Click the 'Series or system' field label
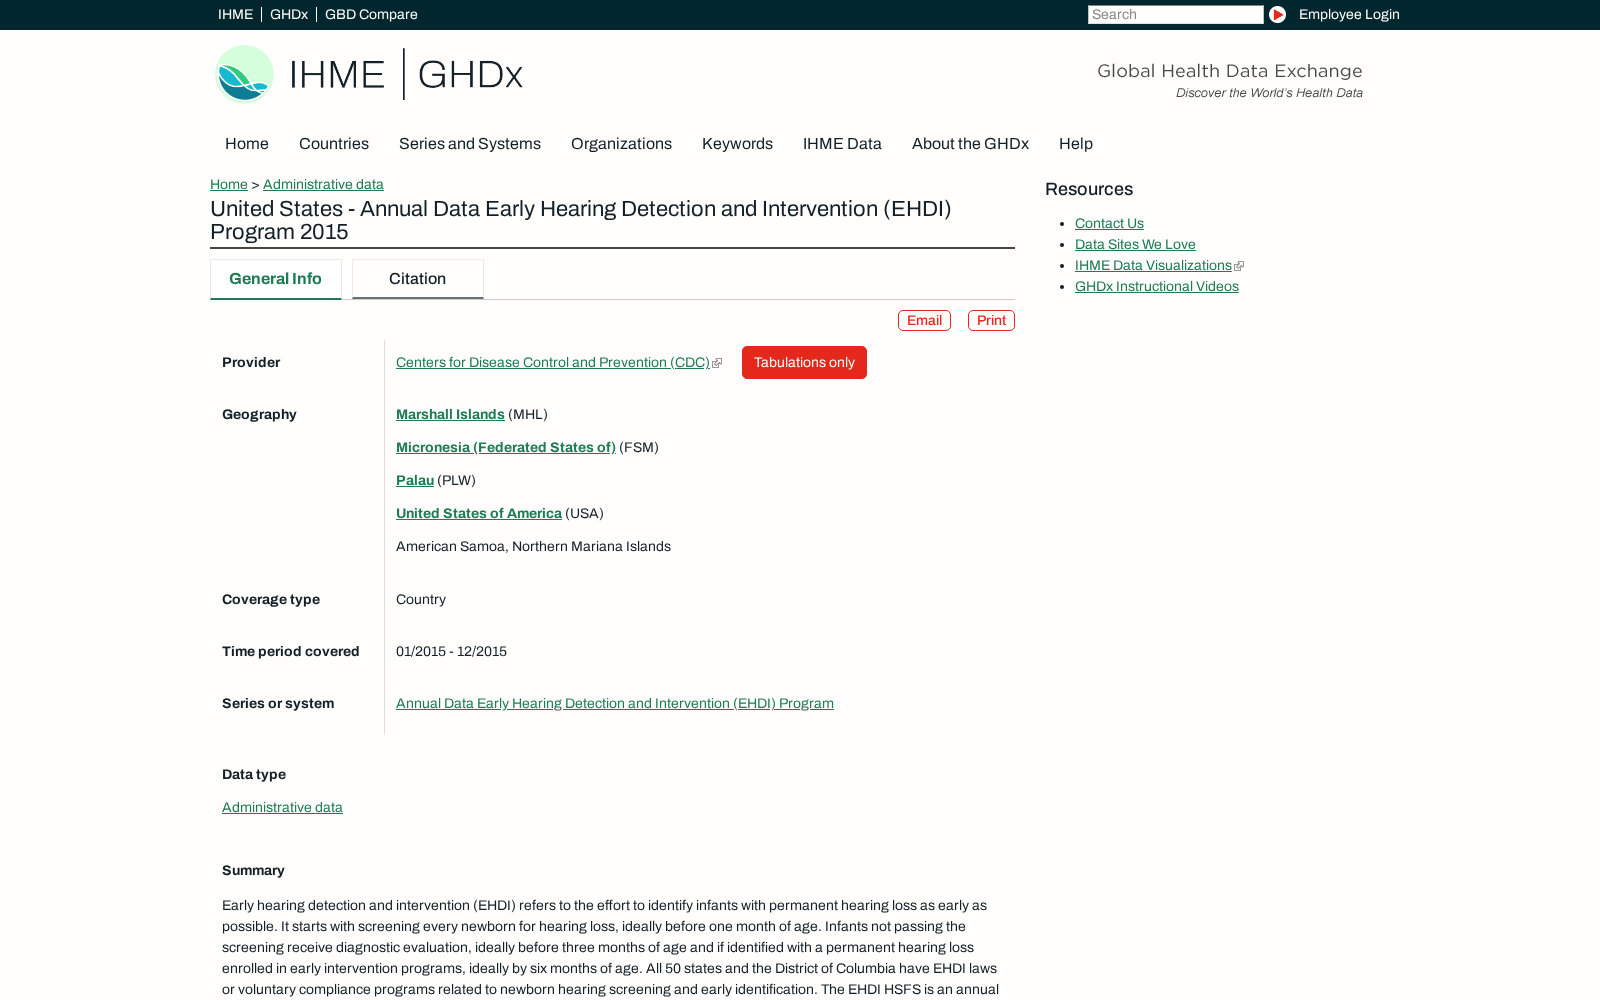 tap(278, 704)
